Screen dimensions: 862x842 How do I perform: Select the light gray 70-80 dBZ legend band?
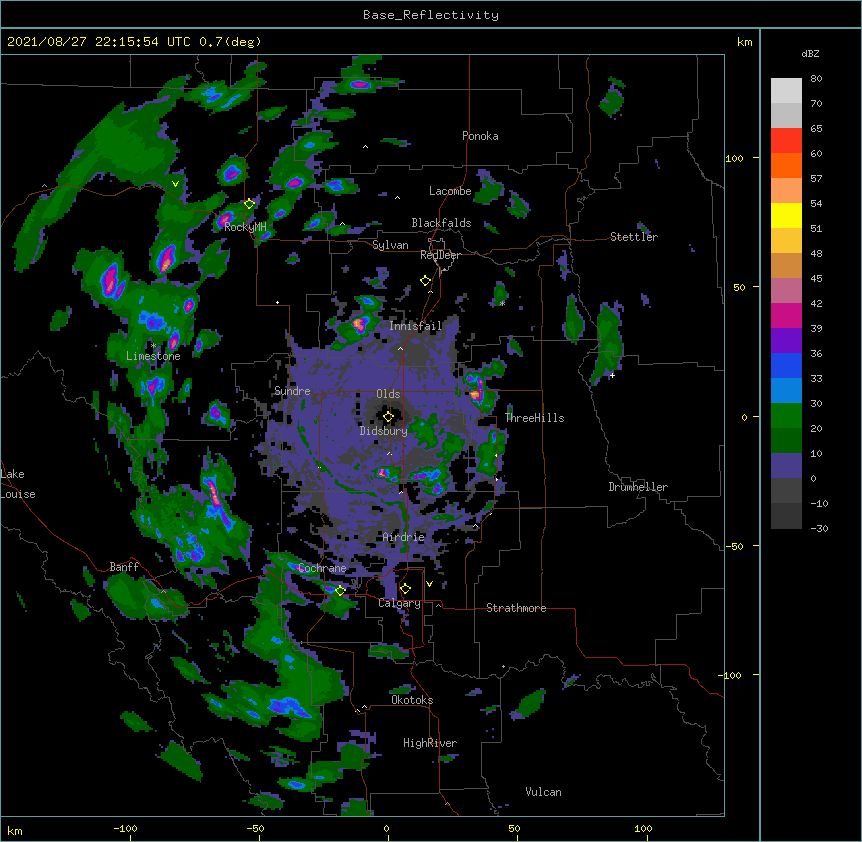click(786, 91)
